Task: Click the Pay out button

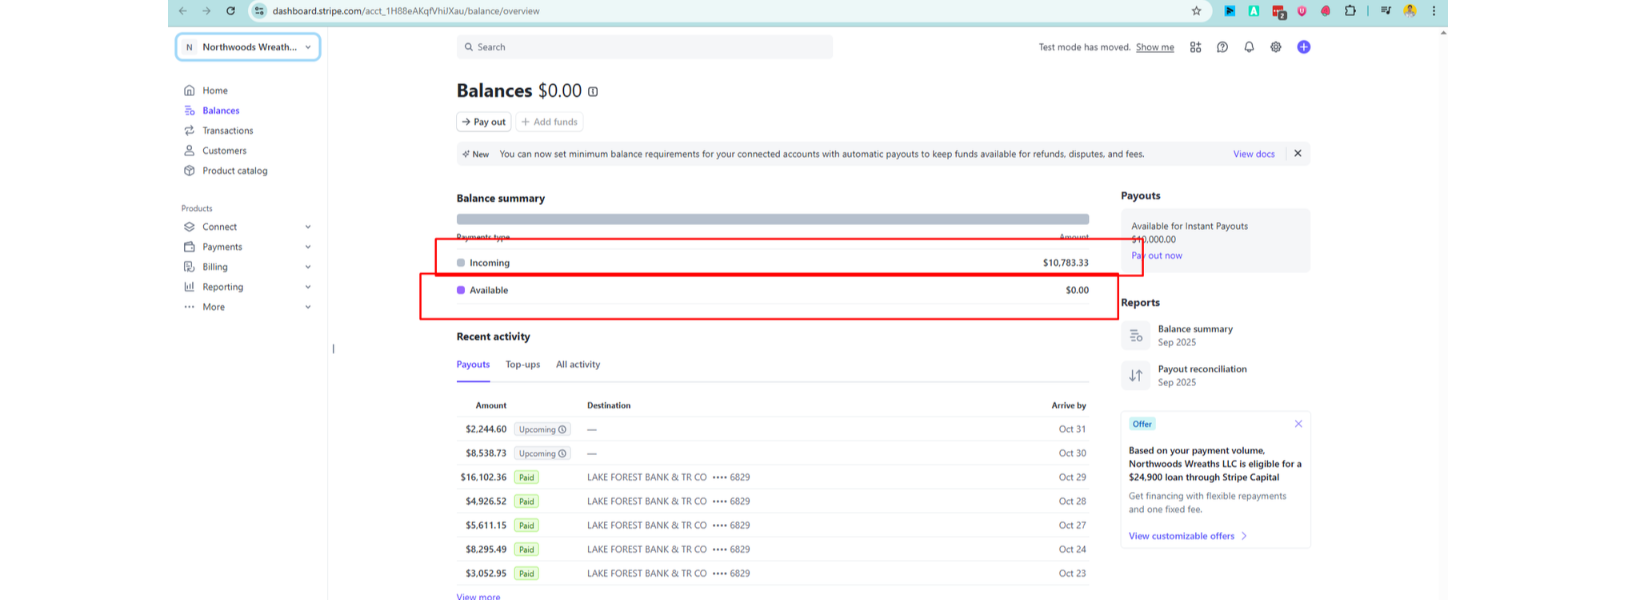Action: pos(484,122)
